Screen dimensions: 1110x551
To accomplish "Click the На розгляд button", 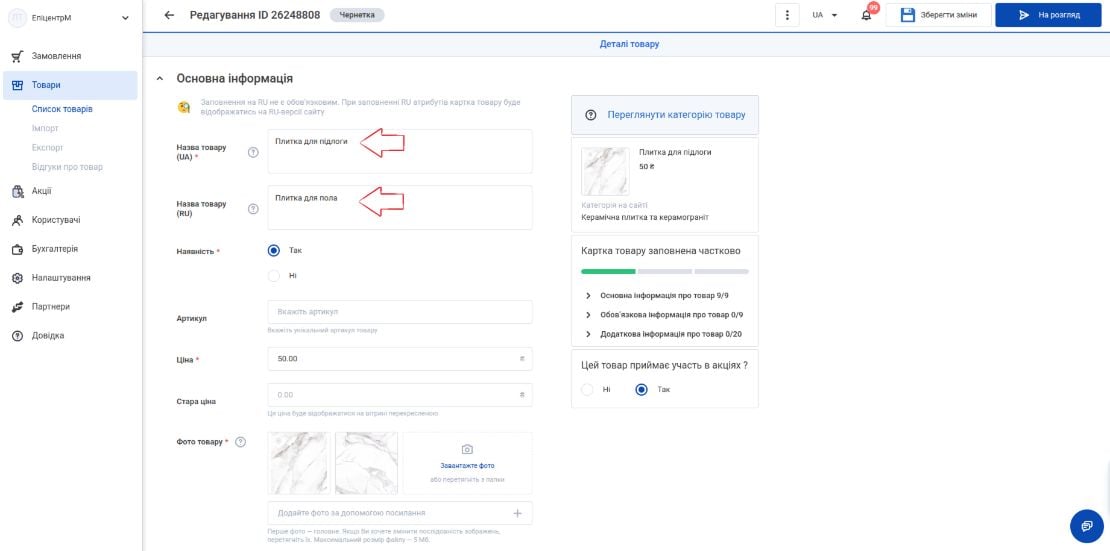I will click(x=1049, y=15).
